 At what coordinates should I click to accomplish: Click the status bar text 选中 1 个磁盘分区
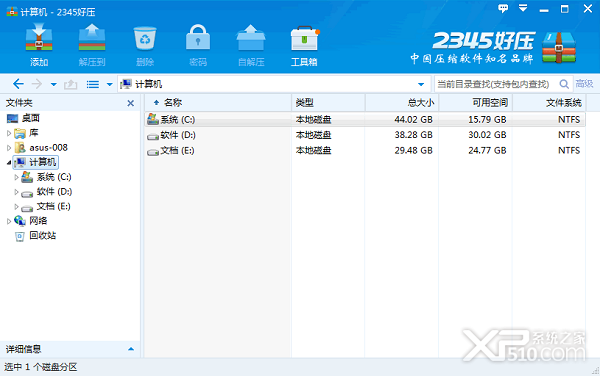pos(41,367)
